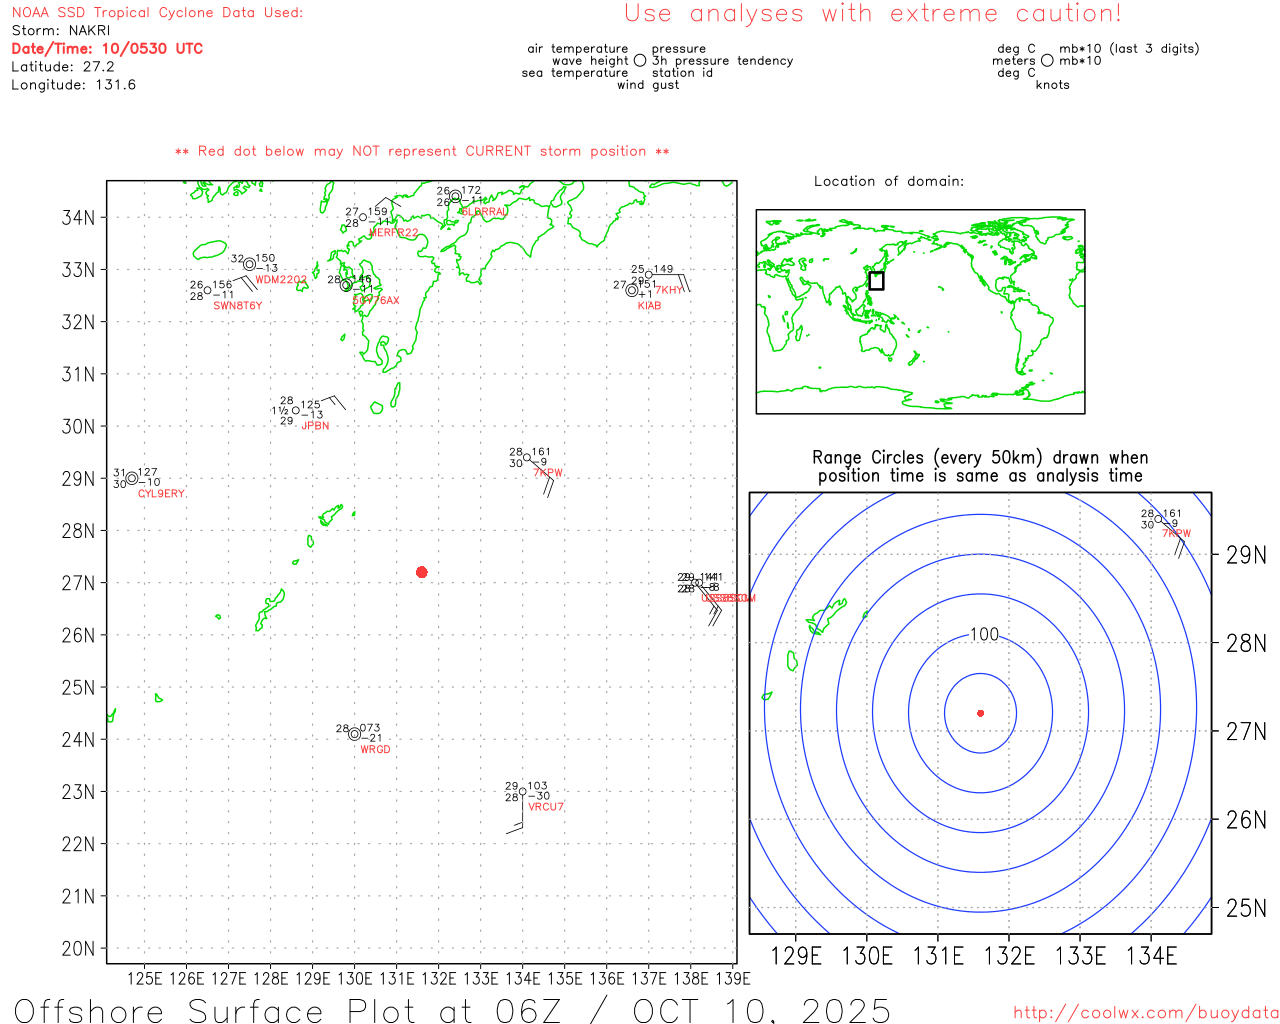The image size is (1280, 1024).
Task: Click the red dot disclaimer note above map
Action: [x=422, y=152]
